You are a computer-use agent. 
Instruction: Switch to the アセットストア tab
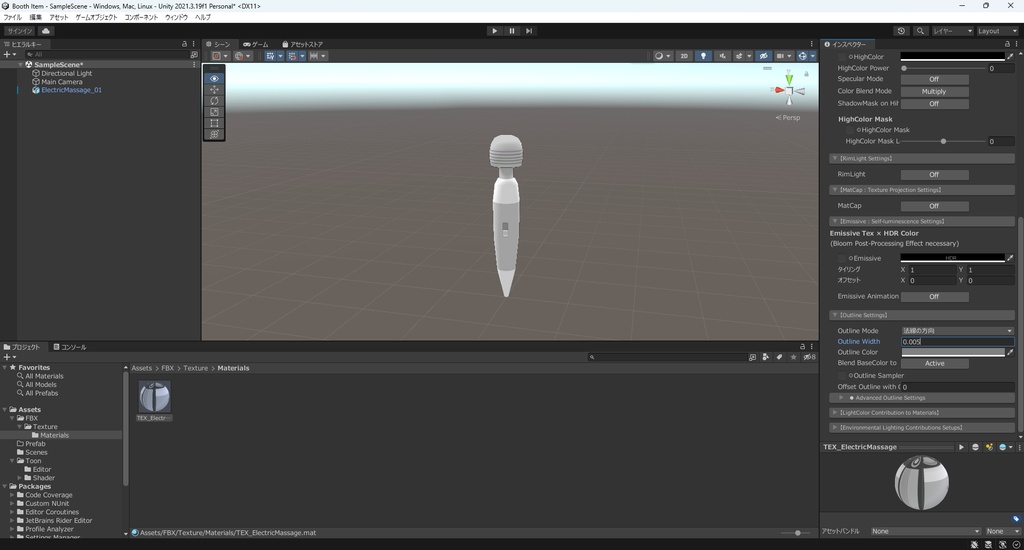[302, 44]
